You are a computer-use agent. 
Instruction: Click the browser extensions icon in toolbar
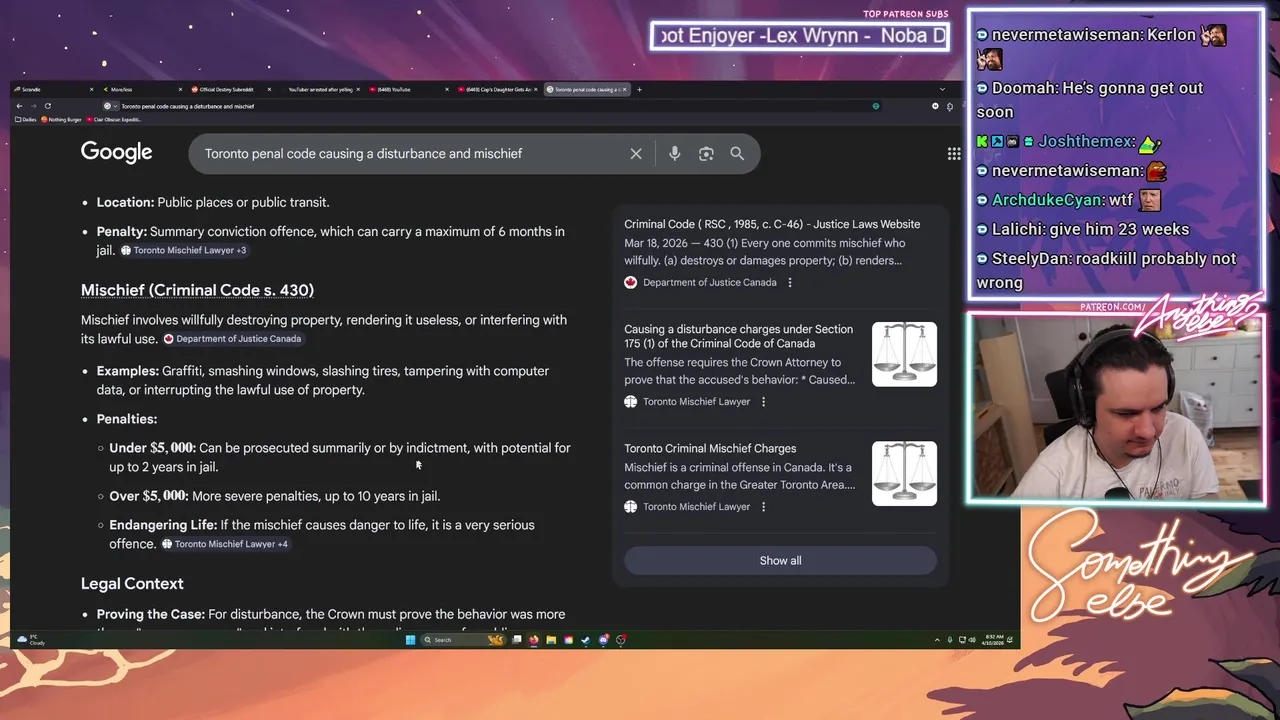[950, 106]
